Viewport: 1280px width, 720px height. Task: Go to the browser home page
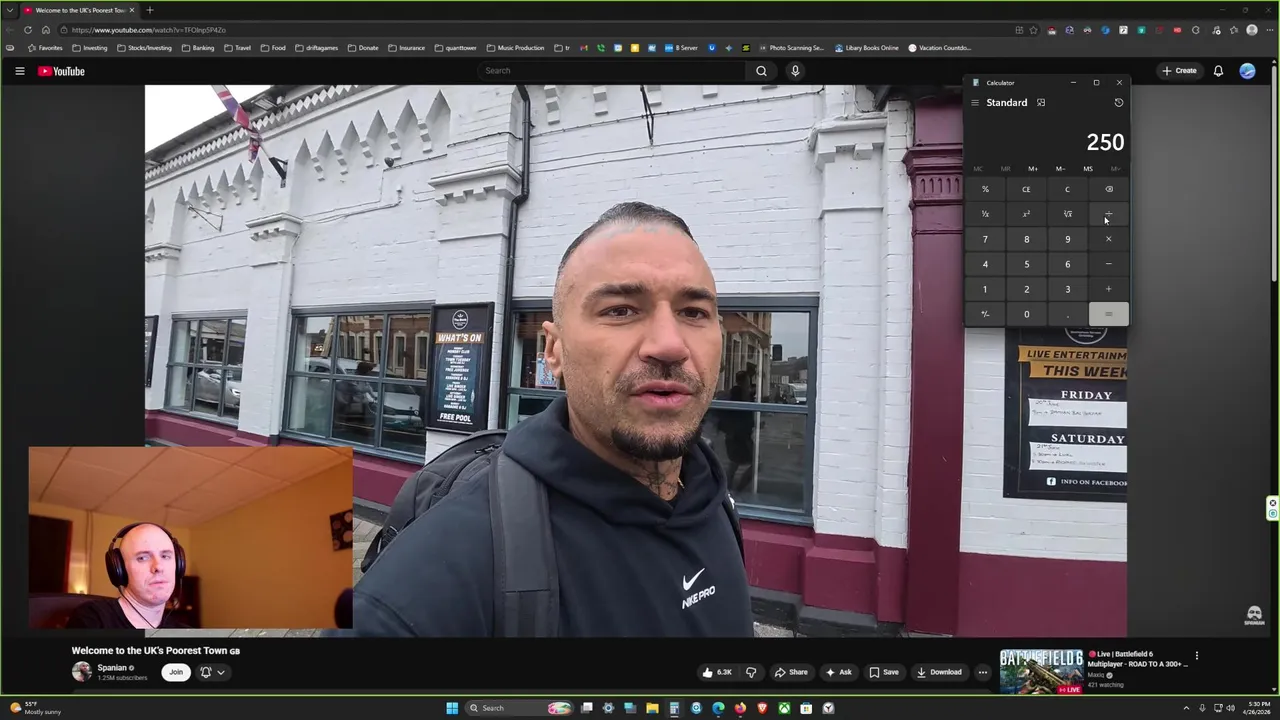point(45,30)
